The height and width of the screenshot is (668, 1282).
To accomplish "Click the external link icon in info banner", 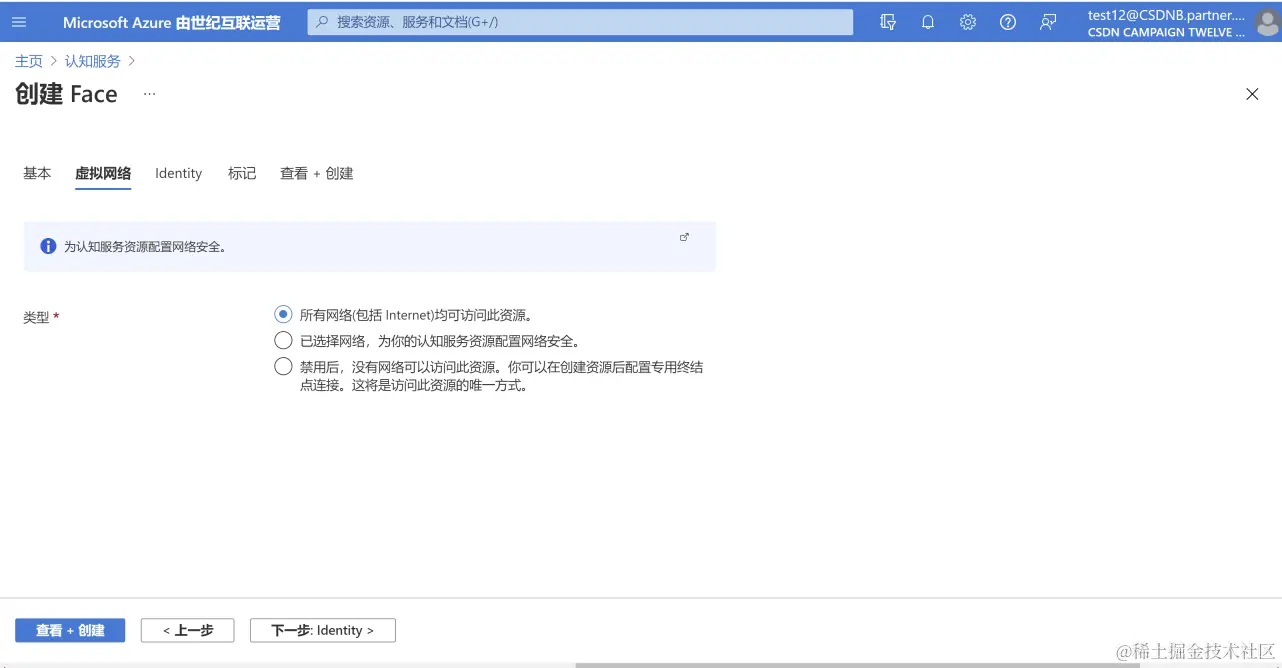I will [x=684, y=237].
